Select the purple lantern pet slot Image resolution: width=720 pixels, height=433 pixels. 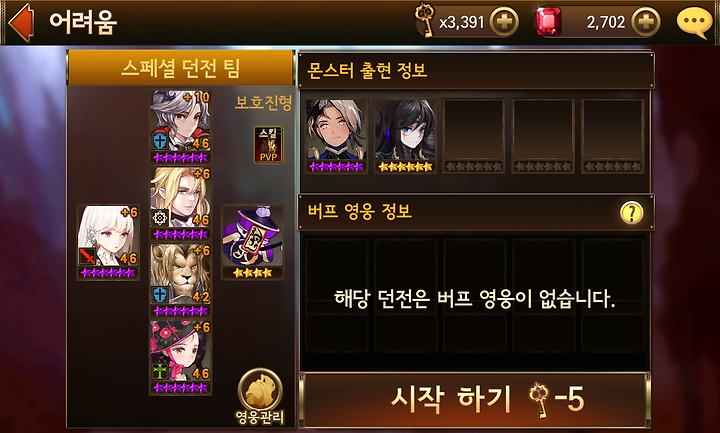click(x=252, y=242)
